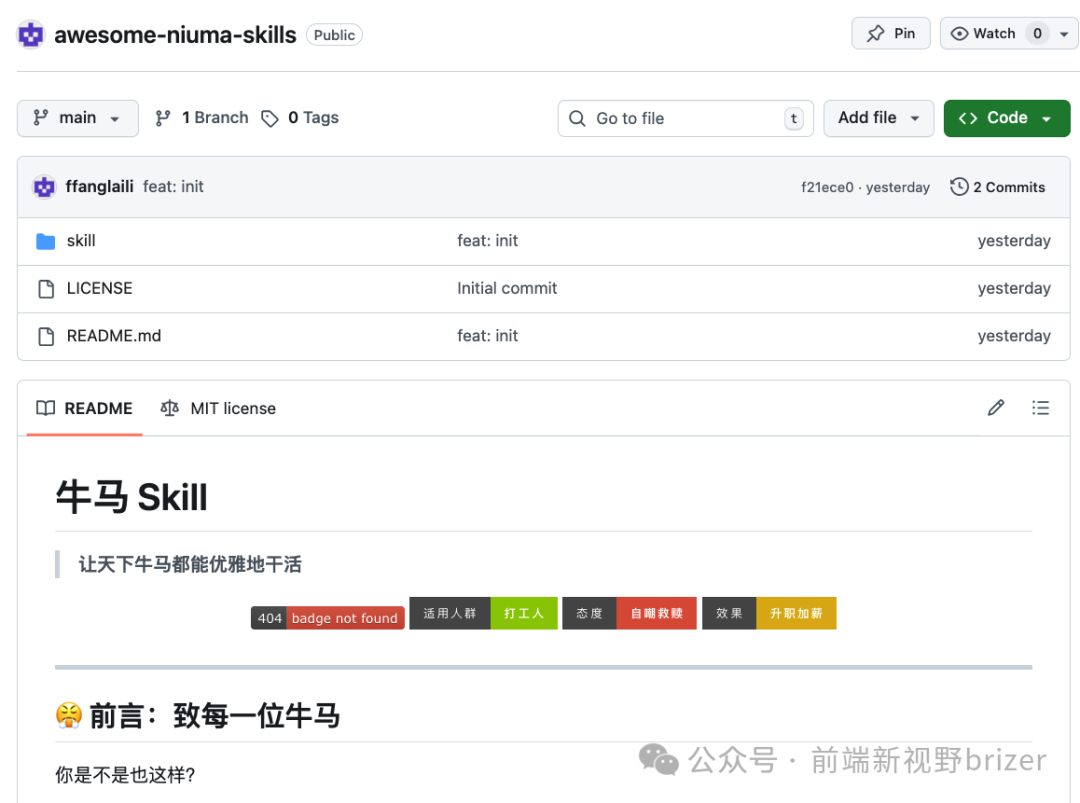
Task: Open the green Code dropdown
Action: (x=1006, y=118)
